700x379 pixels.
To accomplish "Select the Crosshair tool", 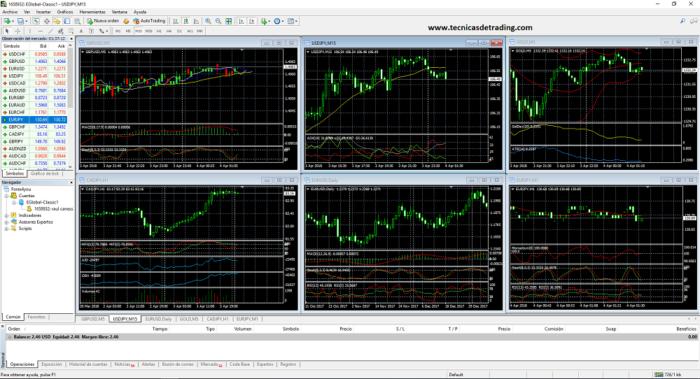I will 17,31.
